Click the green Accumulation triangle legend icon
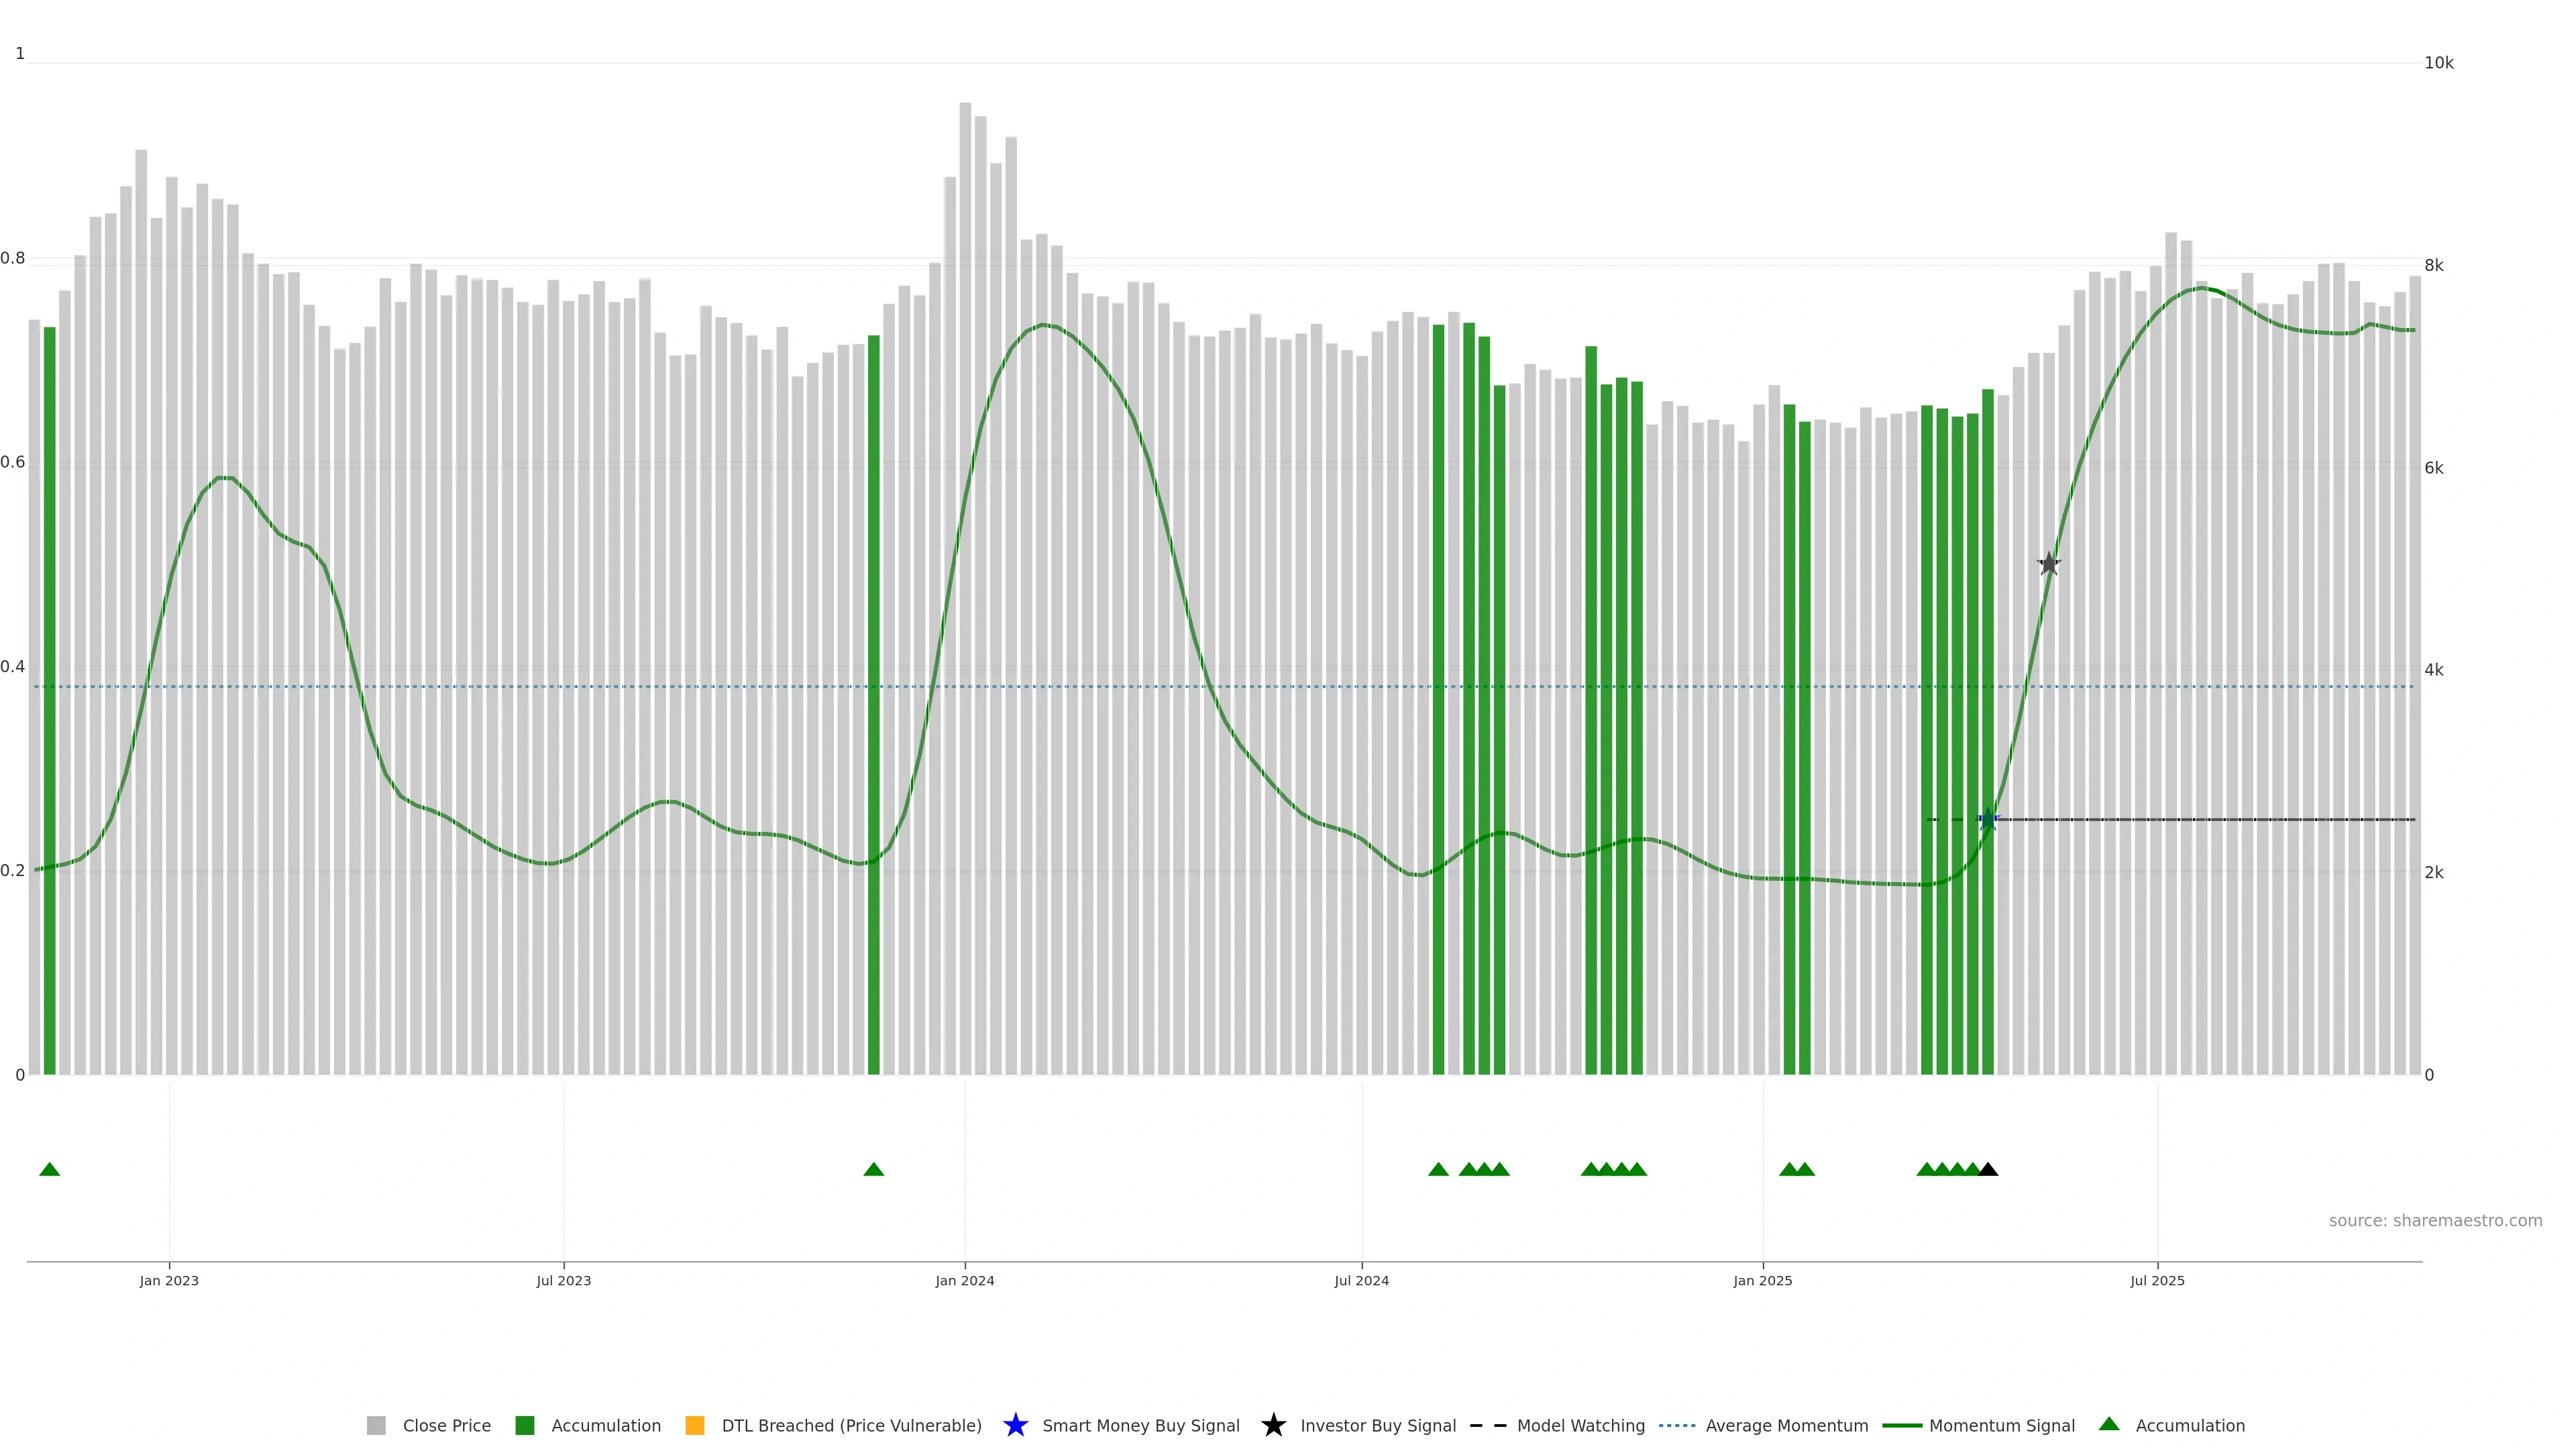This screenshot has height=1449, width=2576. (x=2109, y=1424)
